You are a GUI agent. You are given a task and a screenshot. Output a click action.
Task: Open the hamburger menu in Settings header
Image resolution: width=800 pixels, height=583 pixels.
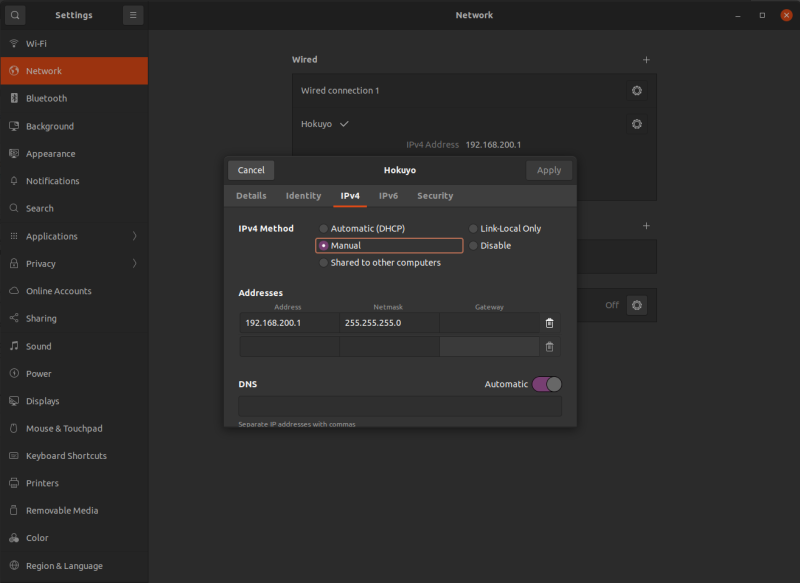click(x=133, y=15)
